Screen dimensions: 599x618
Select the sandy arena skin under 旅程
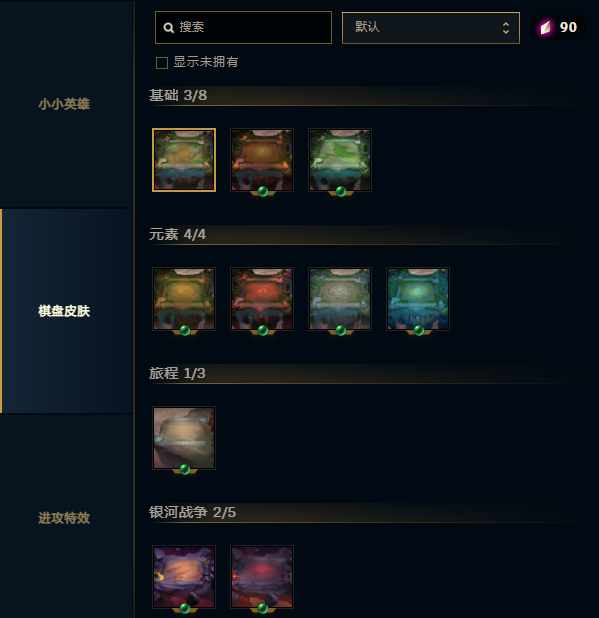click(x=184, y=438)
